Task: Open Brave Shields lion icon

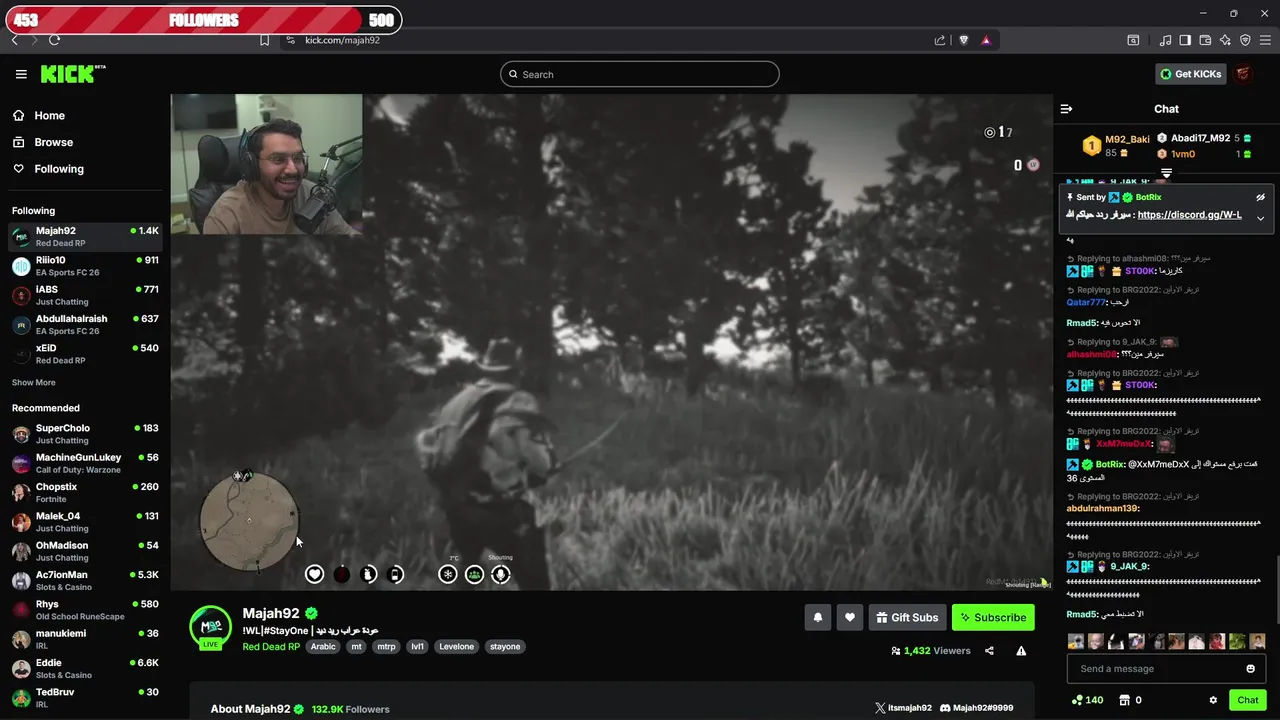Action: click(963, 40)
